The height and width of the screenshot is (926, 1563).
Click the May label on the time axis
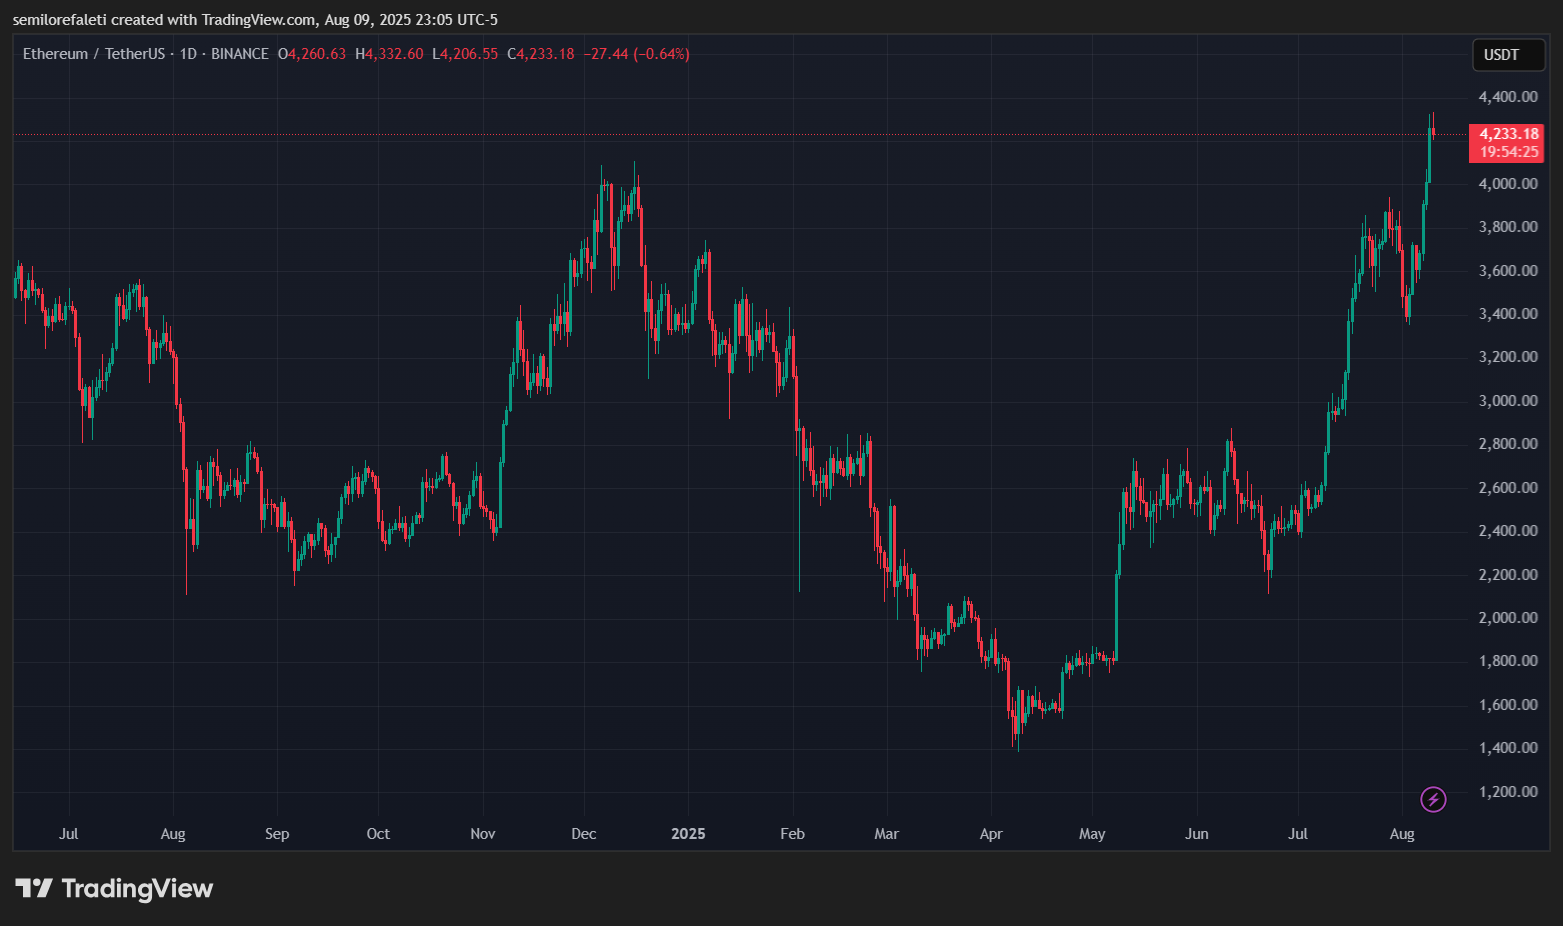coord(1092,834)
